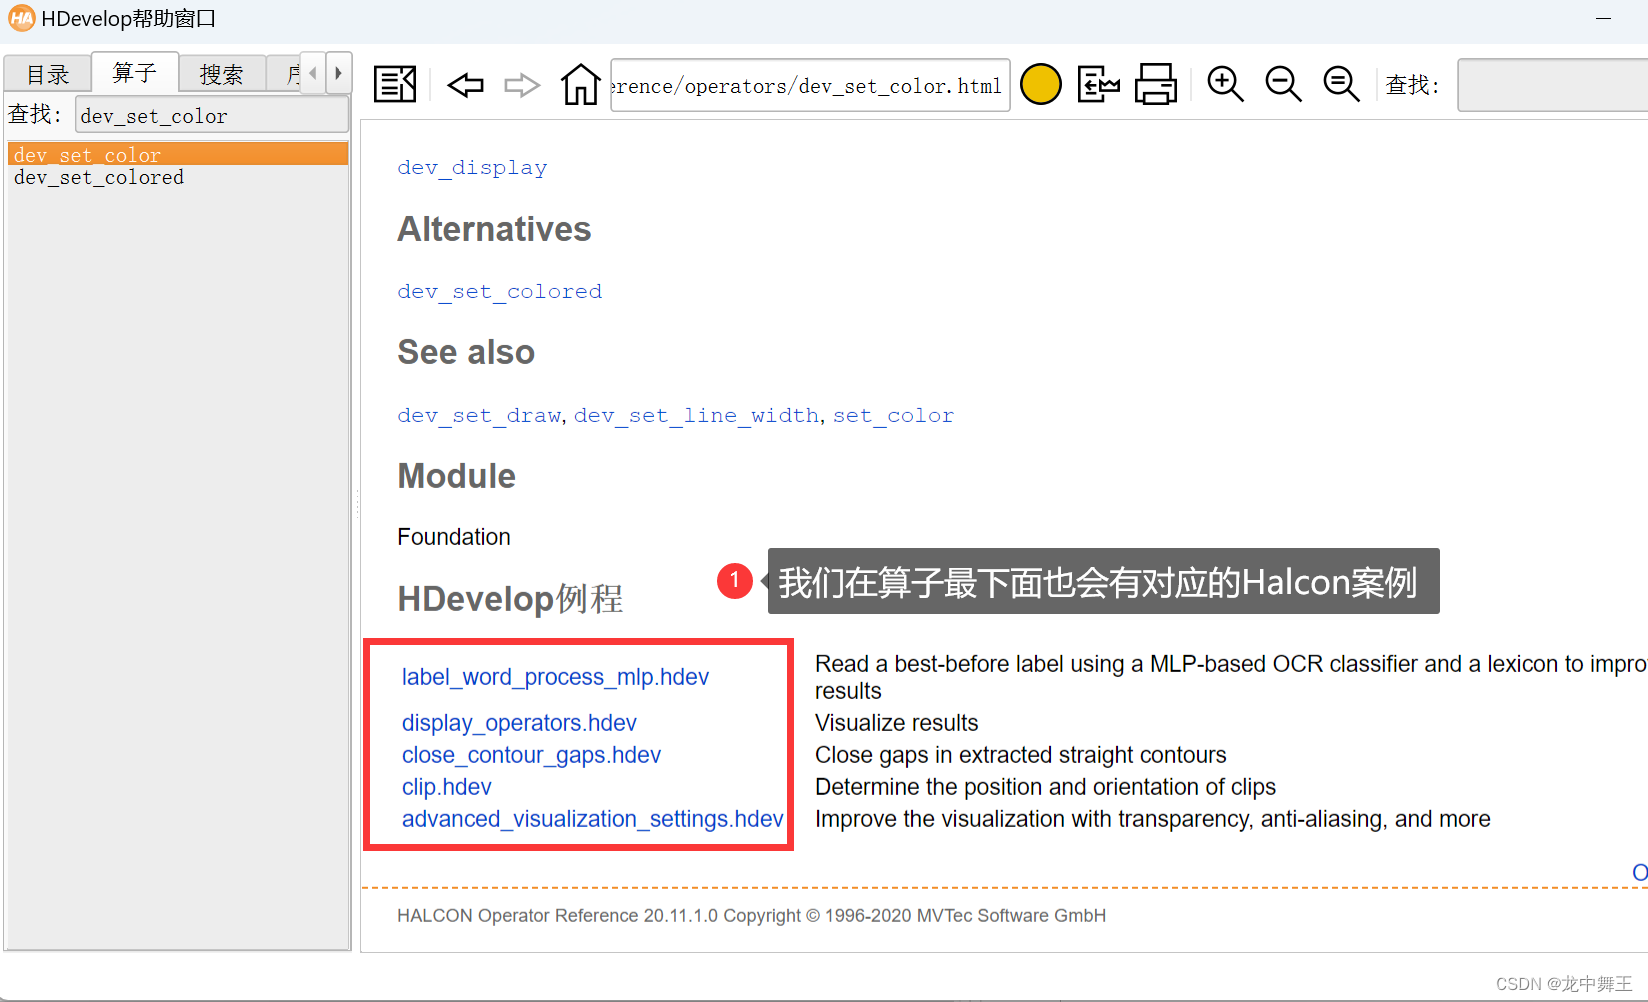Select dev_set_color in operator list
The width and height of the screenshot is (1648, 1002).
pos(178,154)
